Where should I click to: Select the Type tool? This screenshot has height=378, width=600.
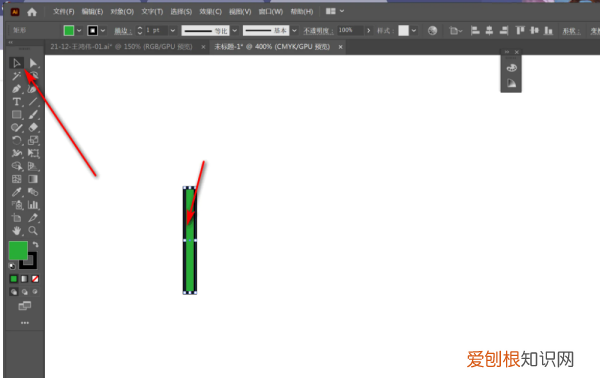point(16,101)
